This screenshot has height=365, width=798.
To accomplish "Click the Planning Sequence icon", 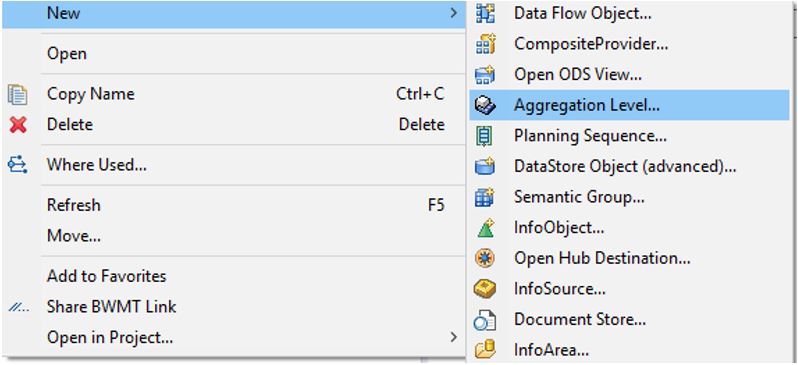I will [x=484, y=136].
